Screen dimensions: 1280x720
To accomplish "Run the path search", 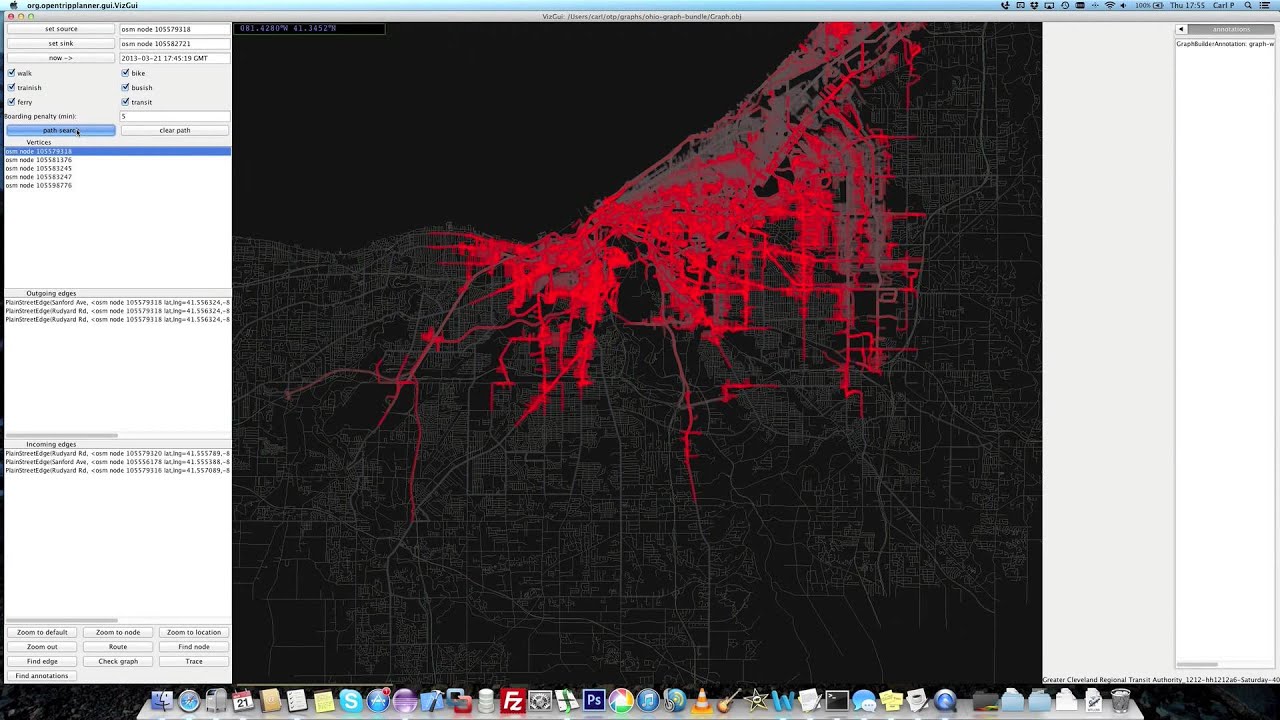I will (x=61, y=130).
